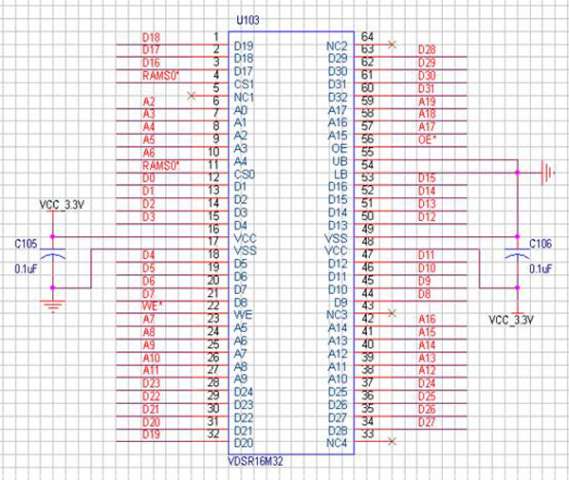Click the ground symbol below C105

53,305
